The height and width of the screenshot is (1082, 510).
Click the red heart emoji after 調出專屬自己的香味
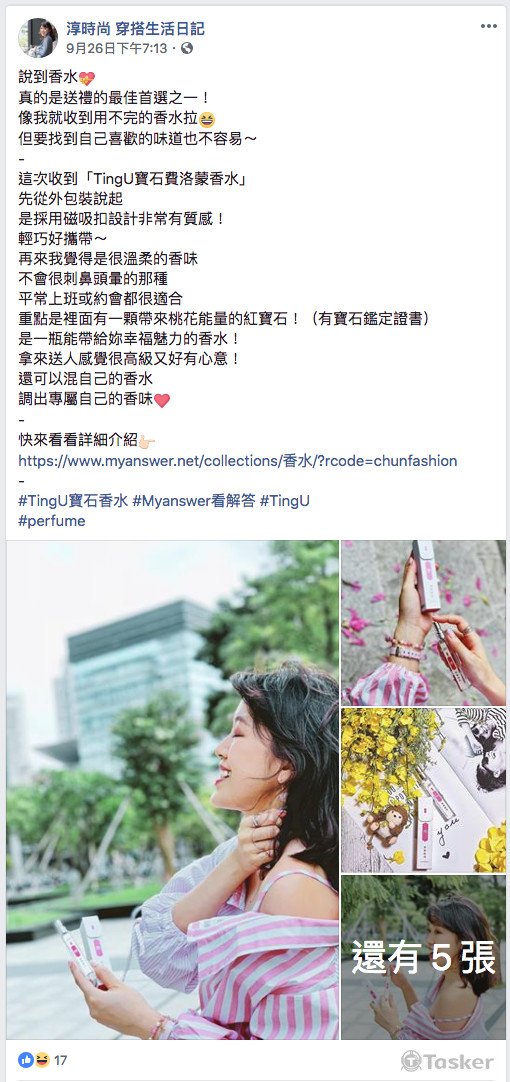click(x=161, y=401)
